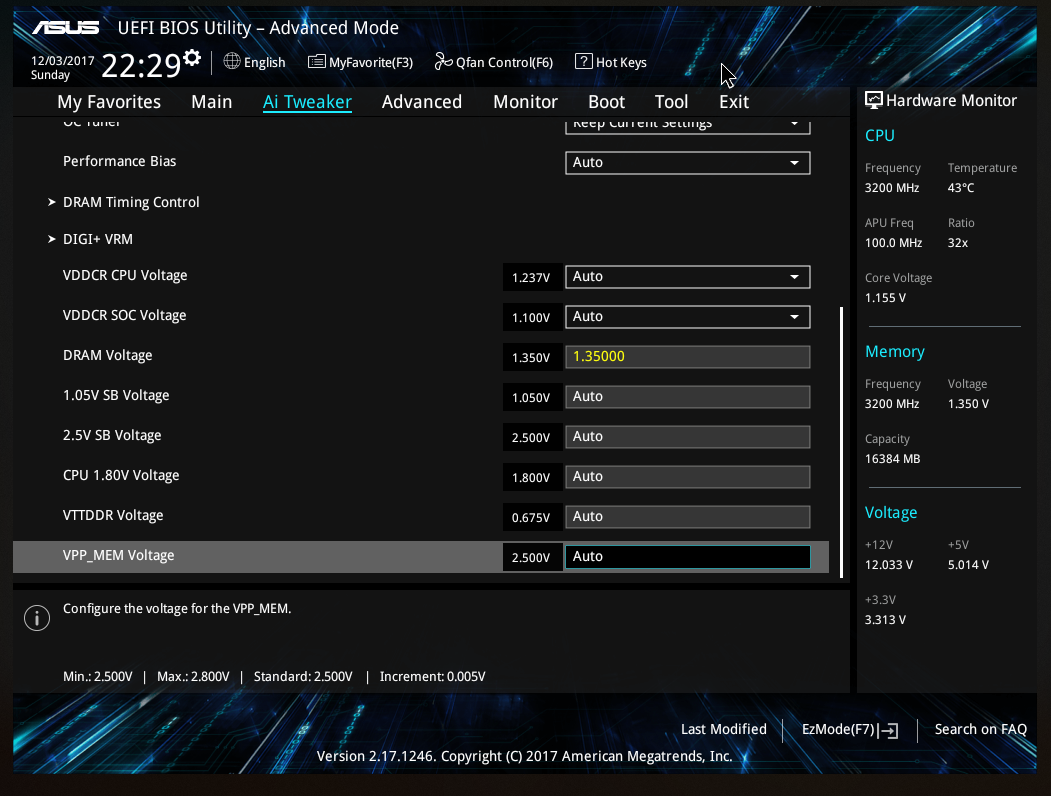Screen dimensions: 1051x796
Task: Click the 1.05V SB Voltage Auto field
Action: pyautogui.click(x=688, y=397)
